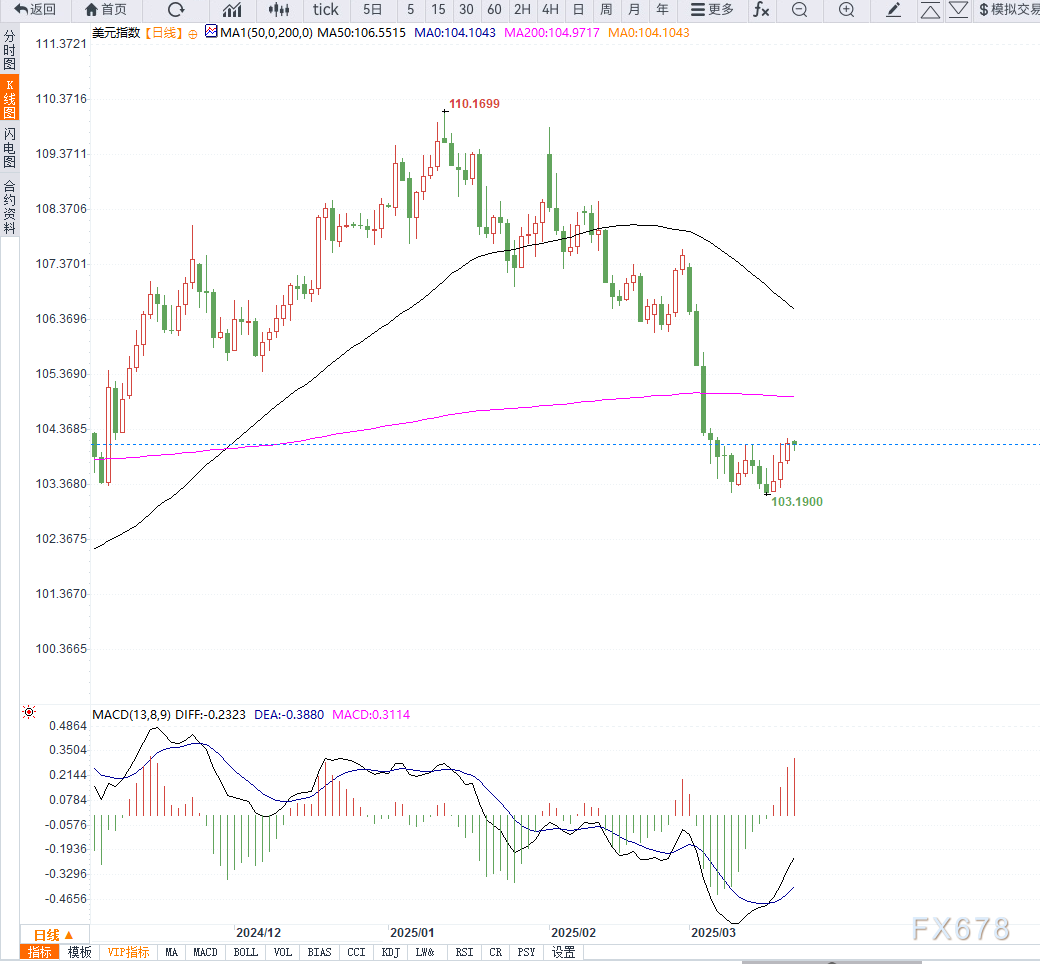Click the refresh icon in top toolbar

[176, 10]
